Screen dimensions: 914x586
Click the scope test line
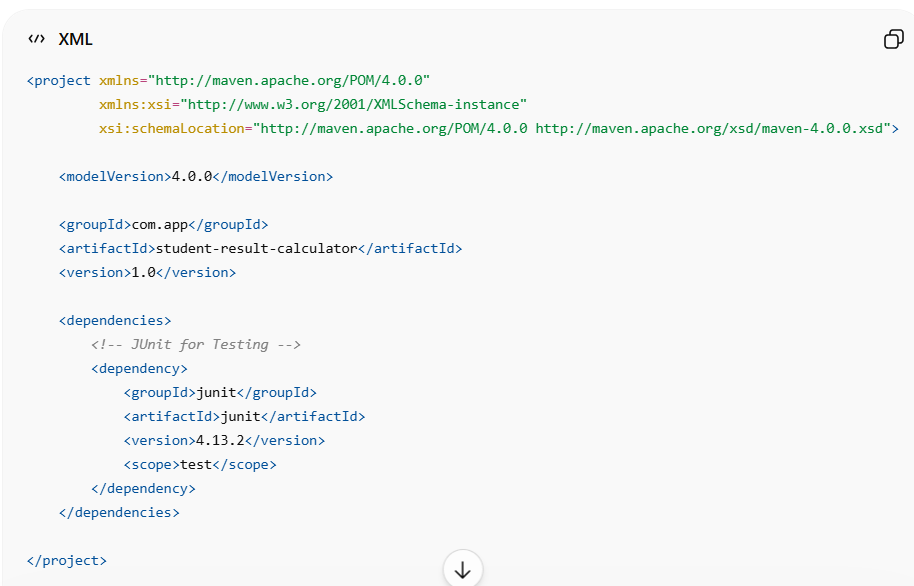tap(200, 465)
